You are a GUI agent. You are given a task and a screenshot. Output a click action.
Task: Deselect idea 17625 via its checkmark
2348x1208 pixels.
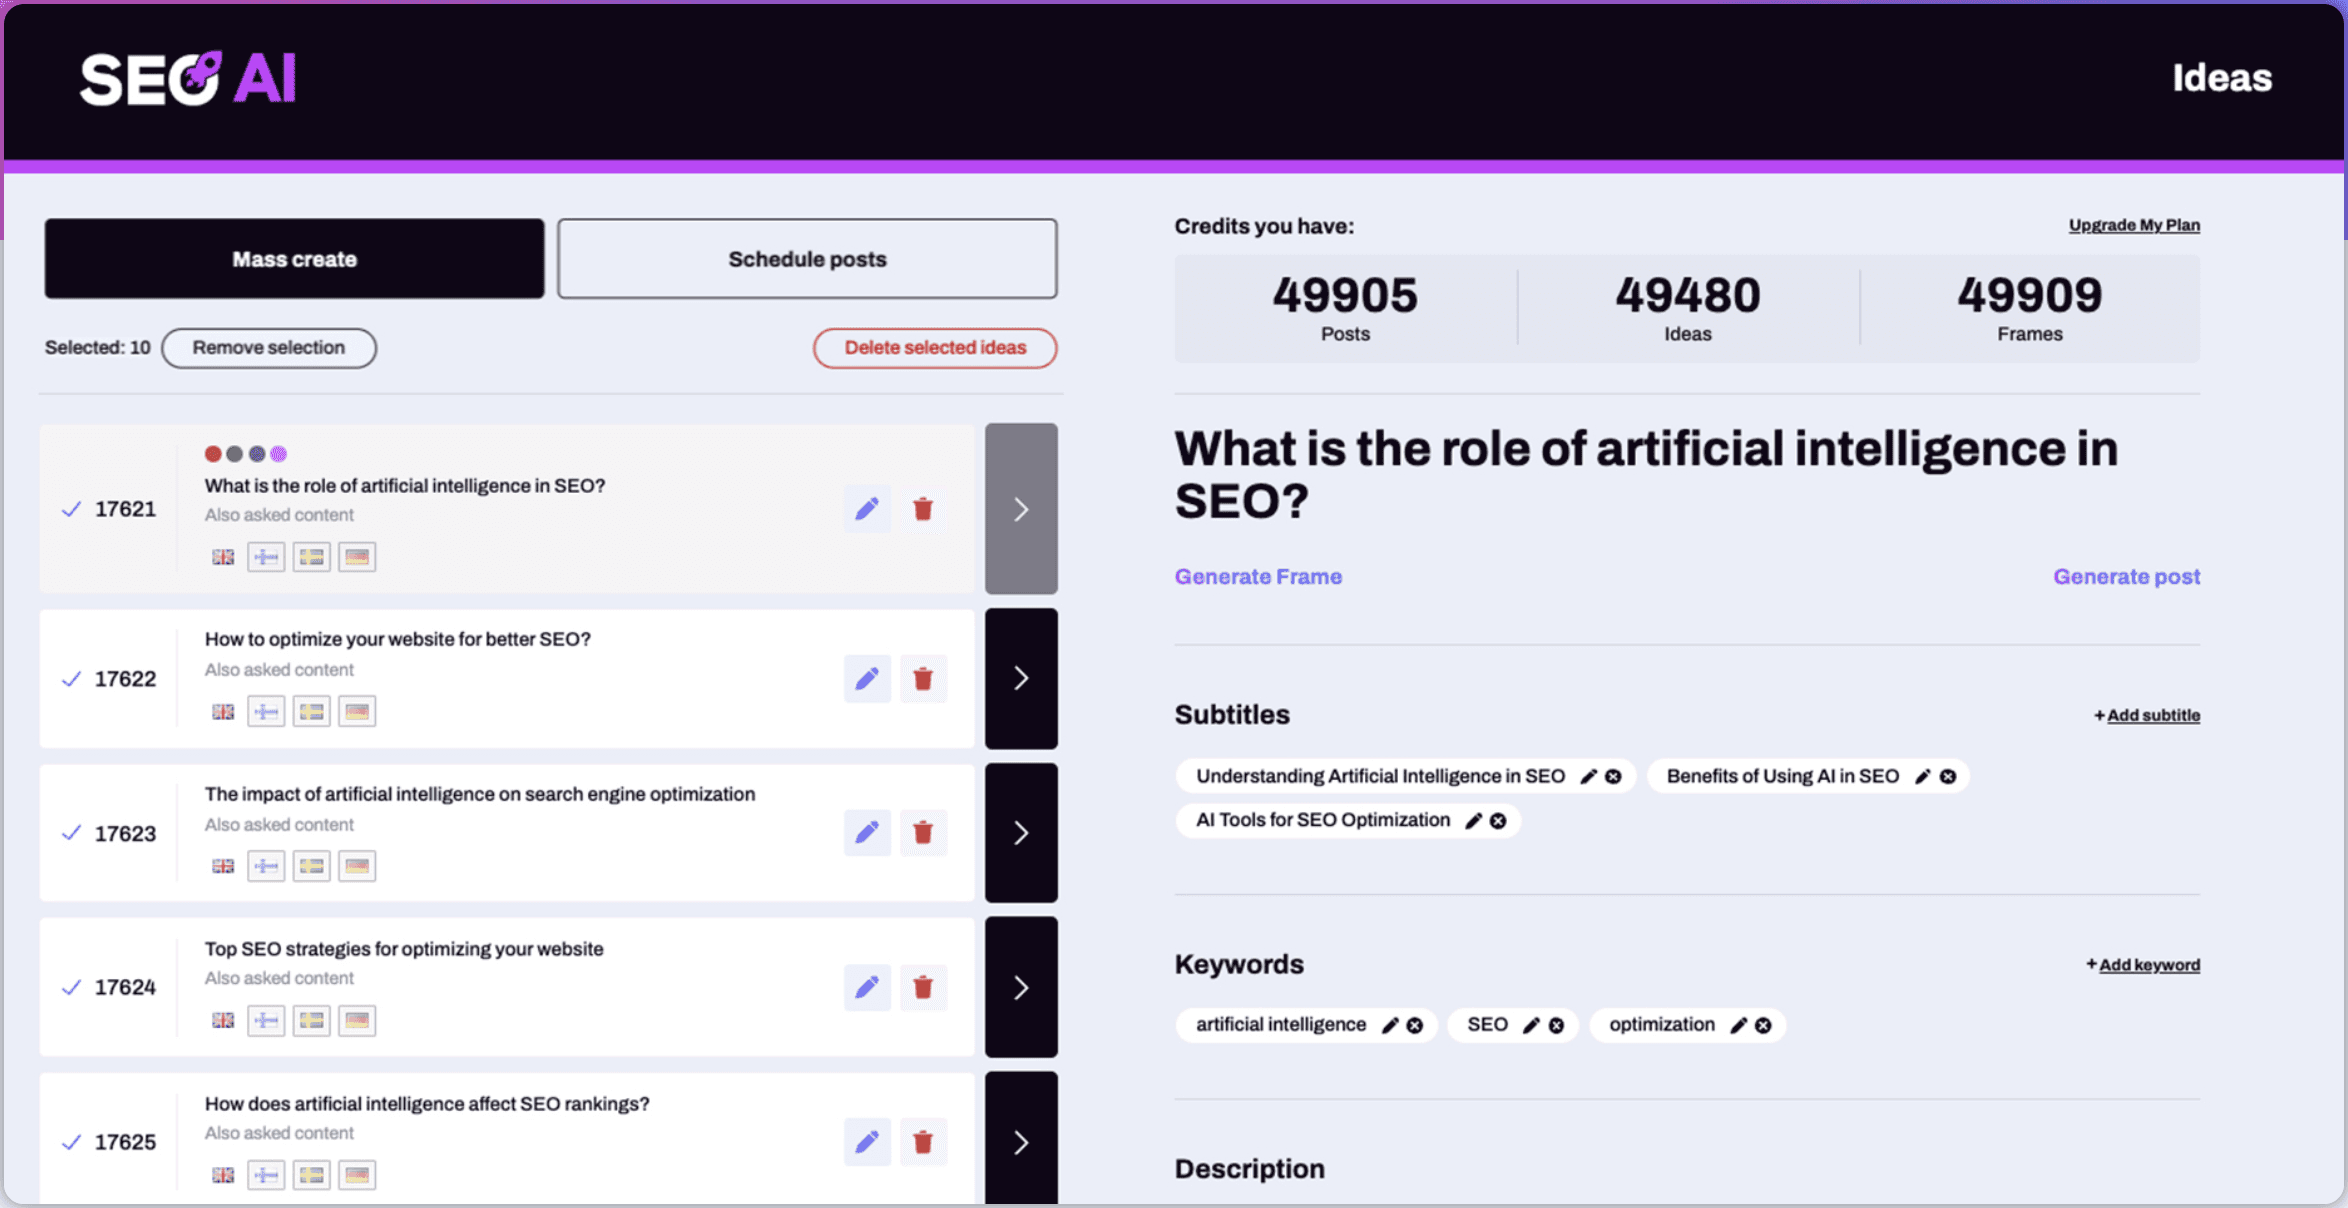pyautogui.click(x=71, y=1142)
